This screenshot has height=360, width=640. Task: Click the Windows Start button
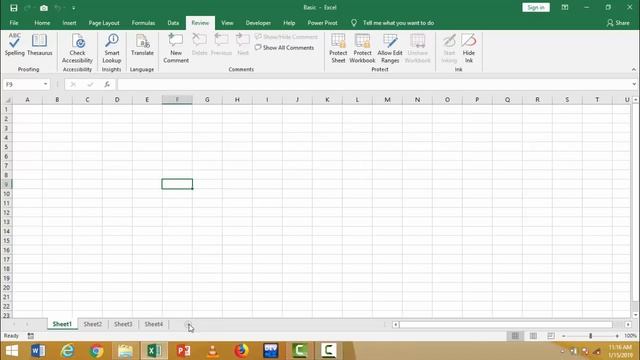tap(11, 351)
